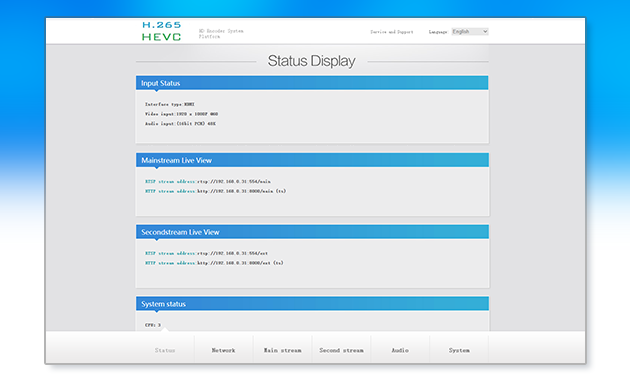630x380 pixels.
Task: Open the Main stream tab
Action: point(282,350)
